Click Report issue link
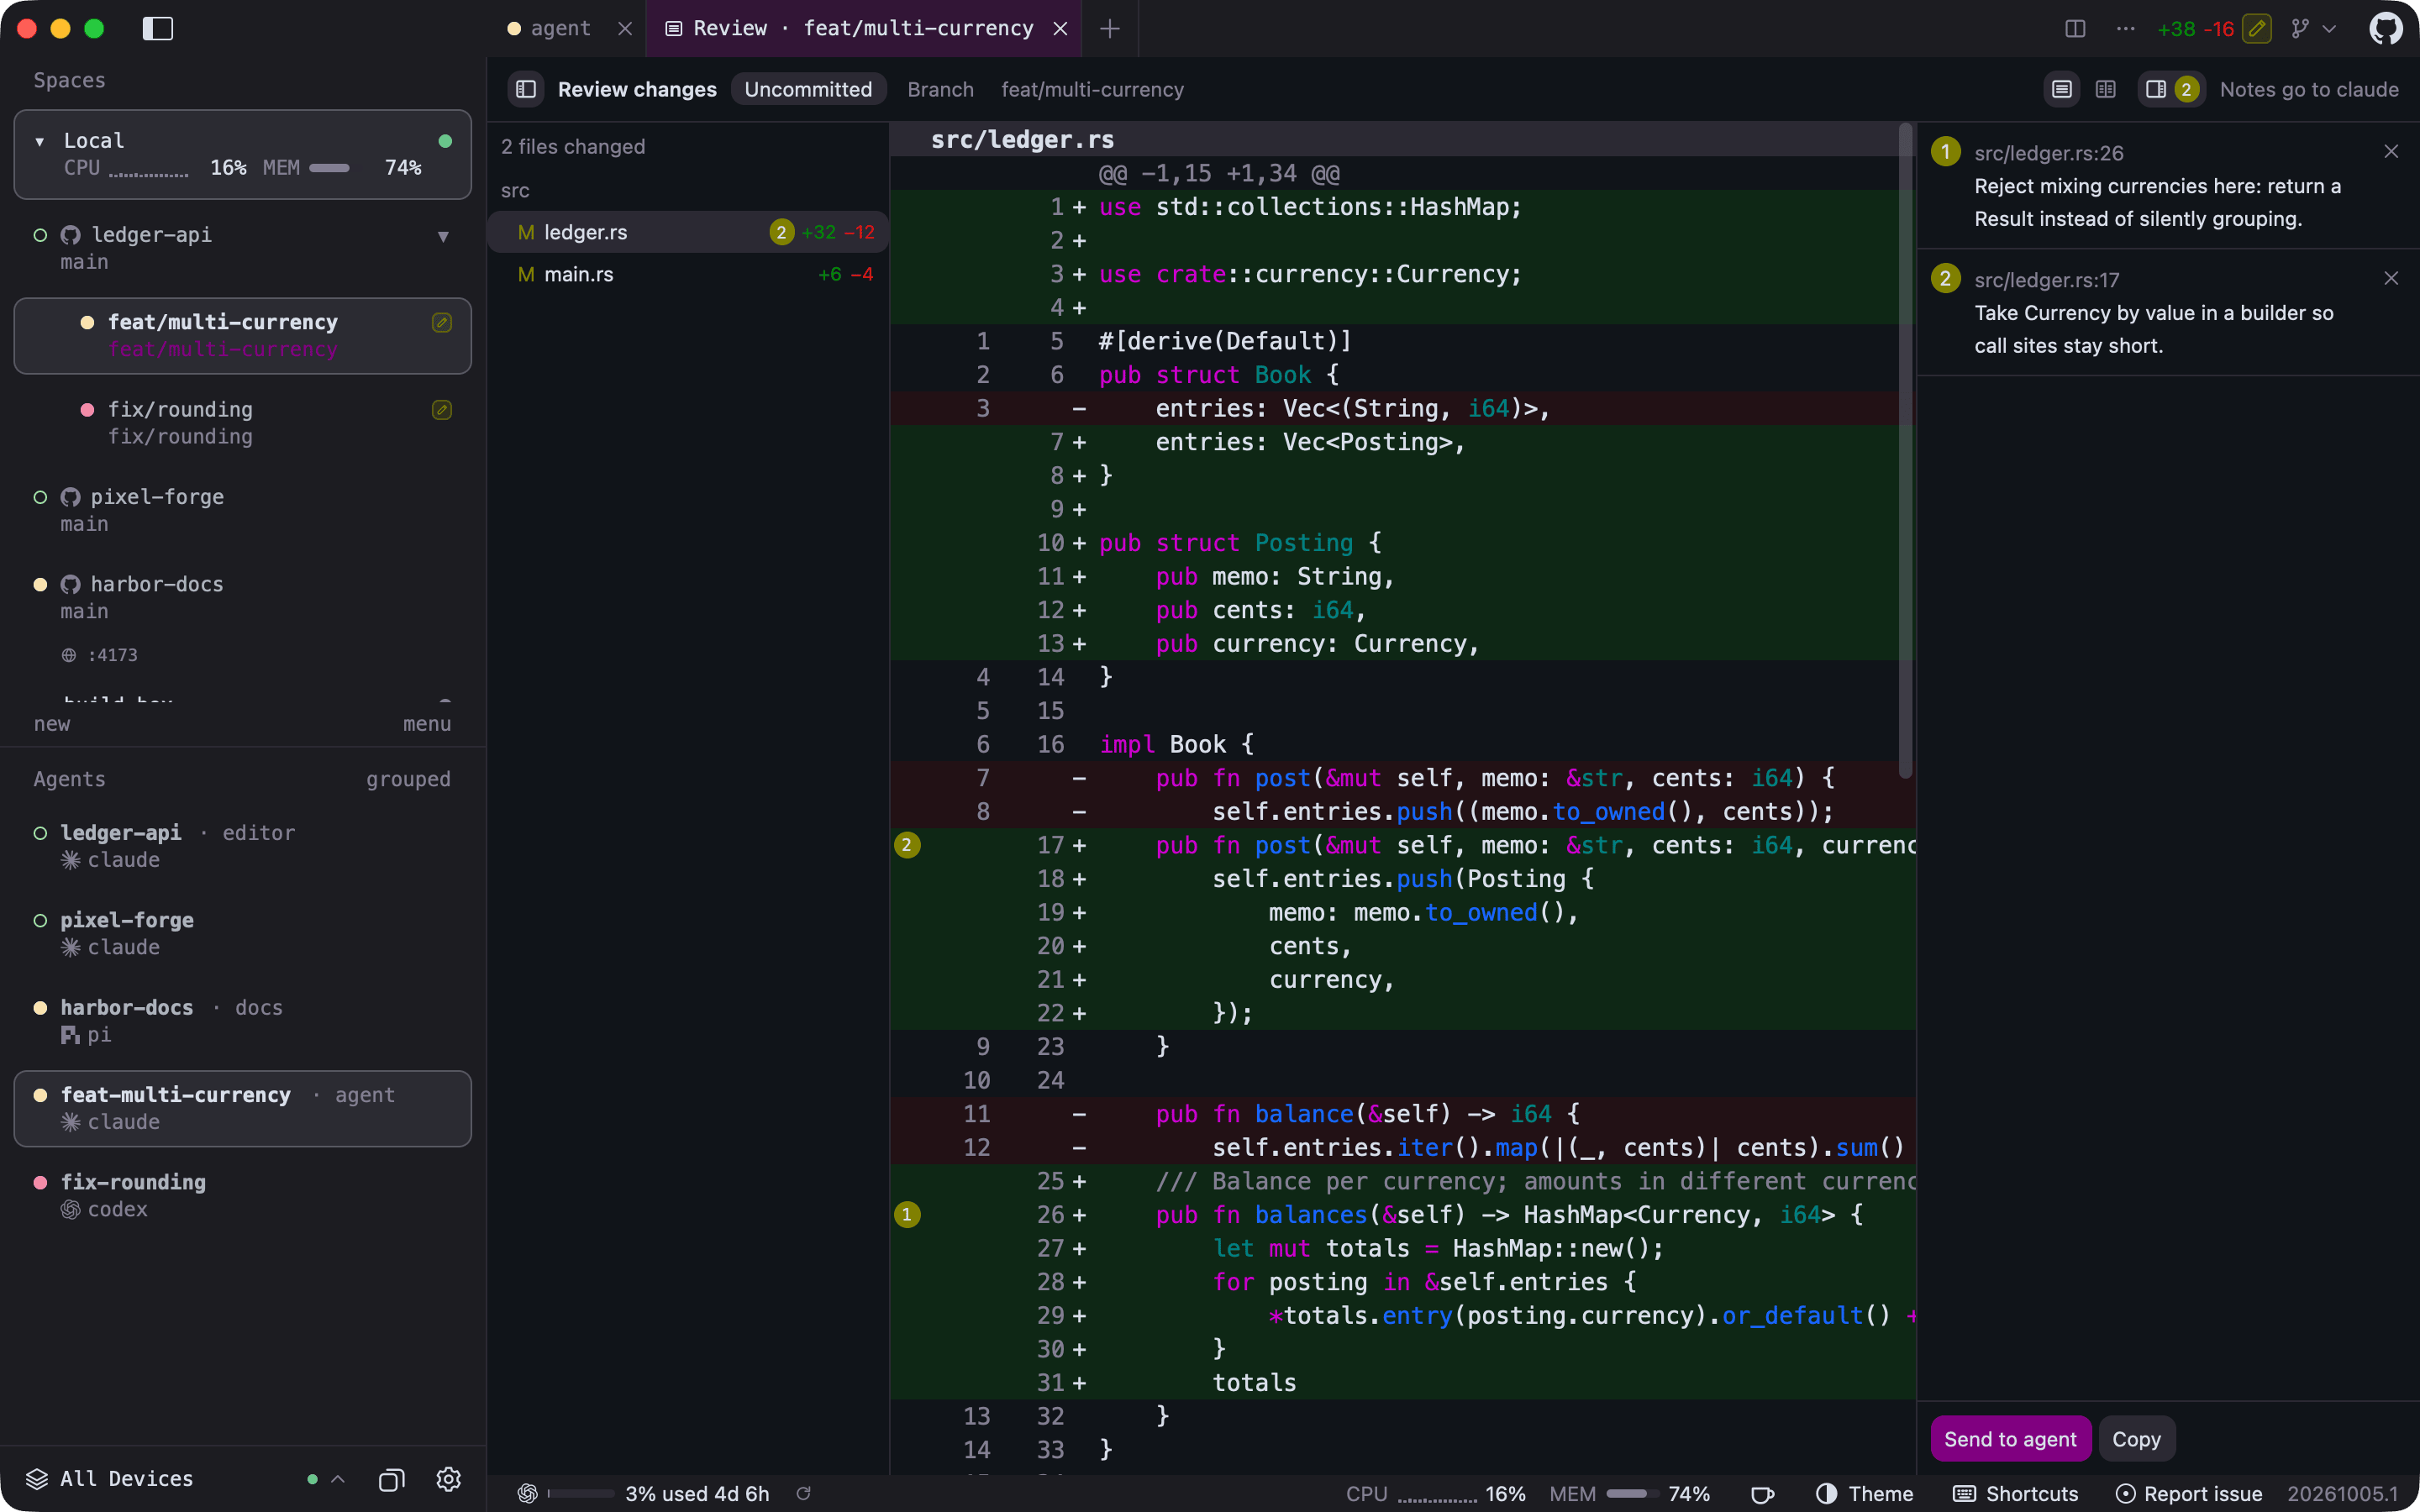 pyautogui.click(x=2189, y=1494)
